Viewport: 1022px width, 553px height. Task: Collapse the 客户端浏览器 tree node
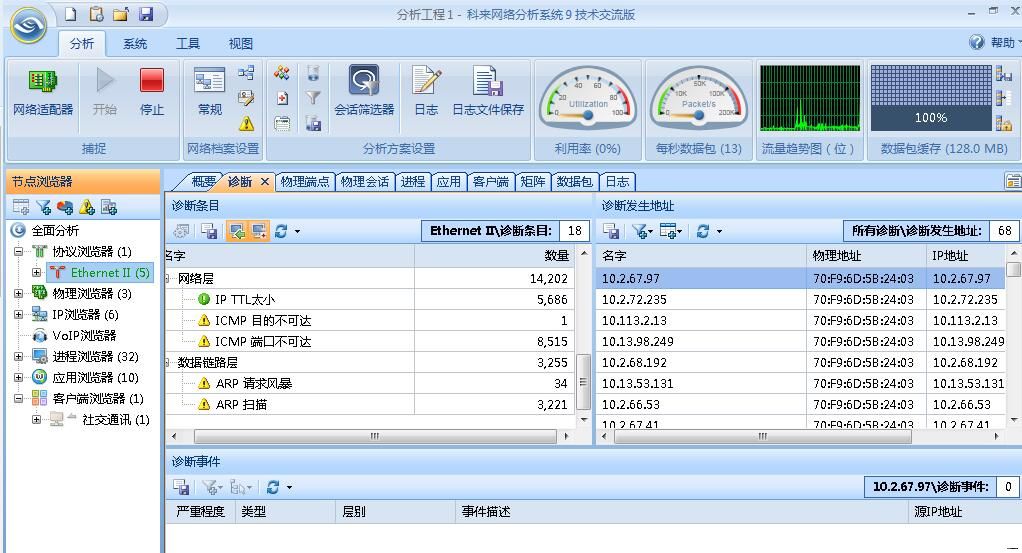(18, 398)
